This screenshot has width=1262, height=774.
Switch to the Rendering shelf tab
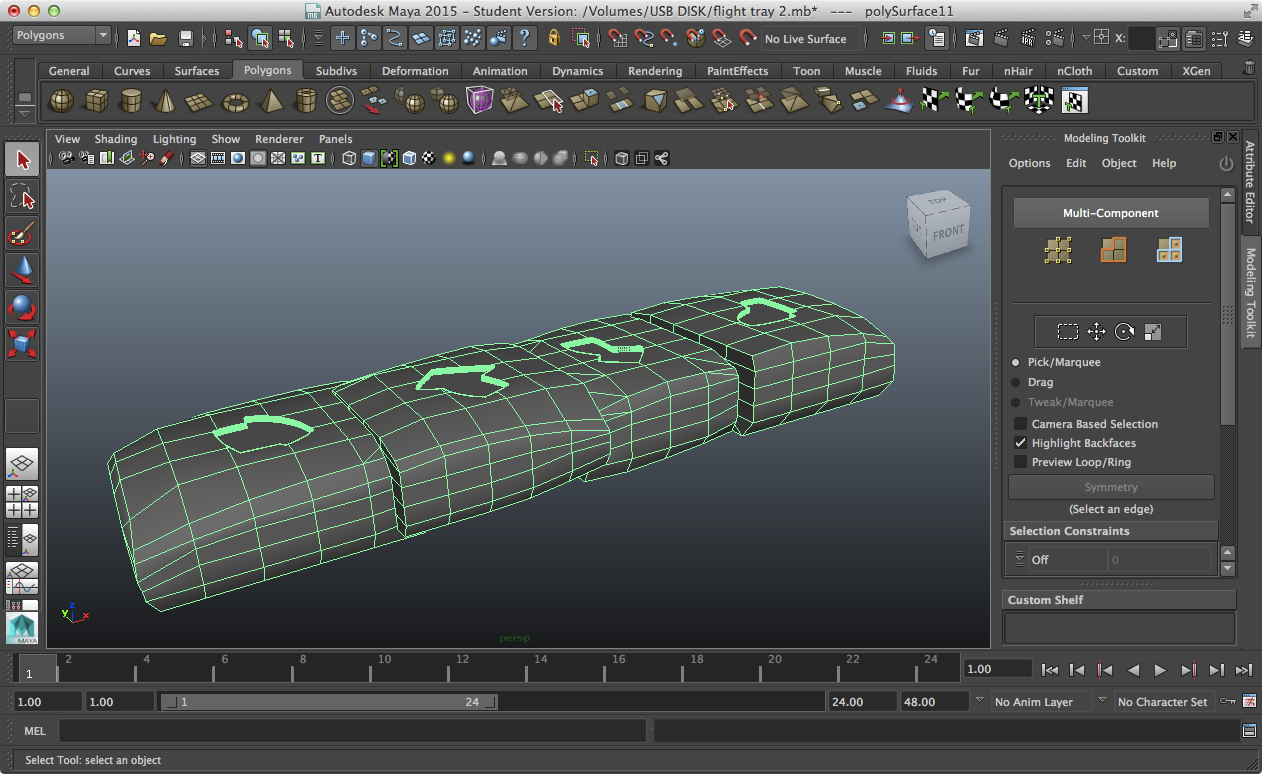pyautogui.click(x=655, y=71)
